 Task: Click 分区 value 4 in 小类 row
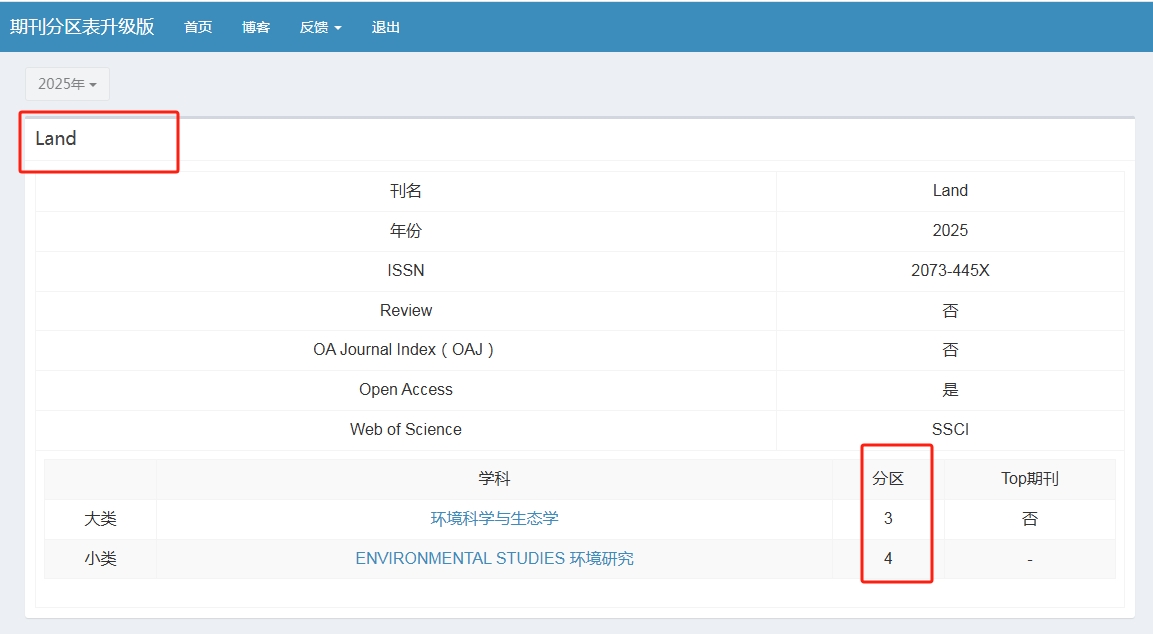click(888, 559)
